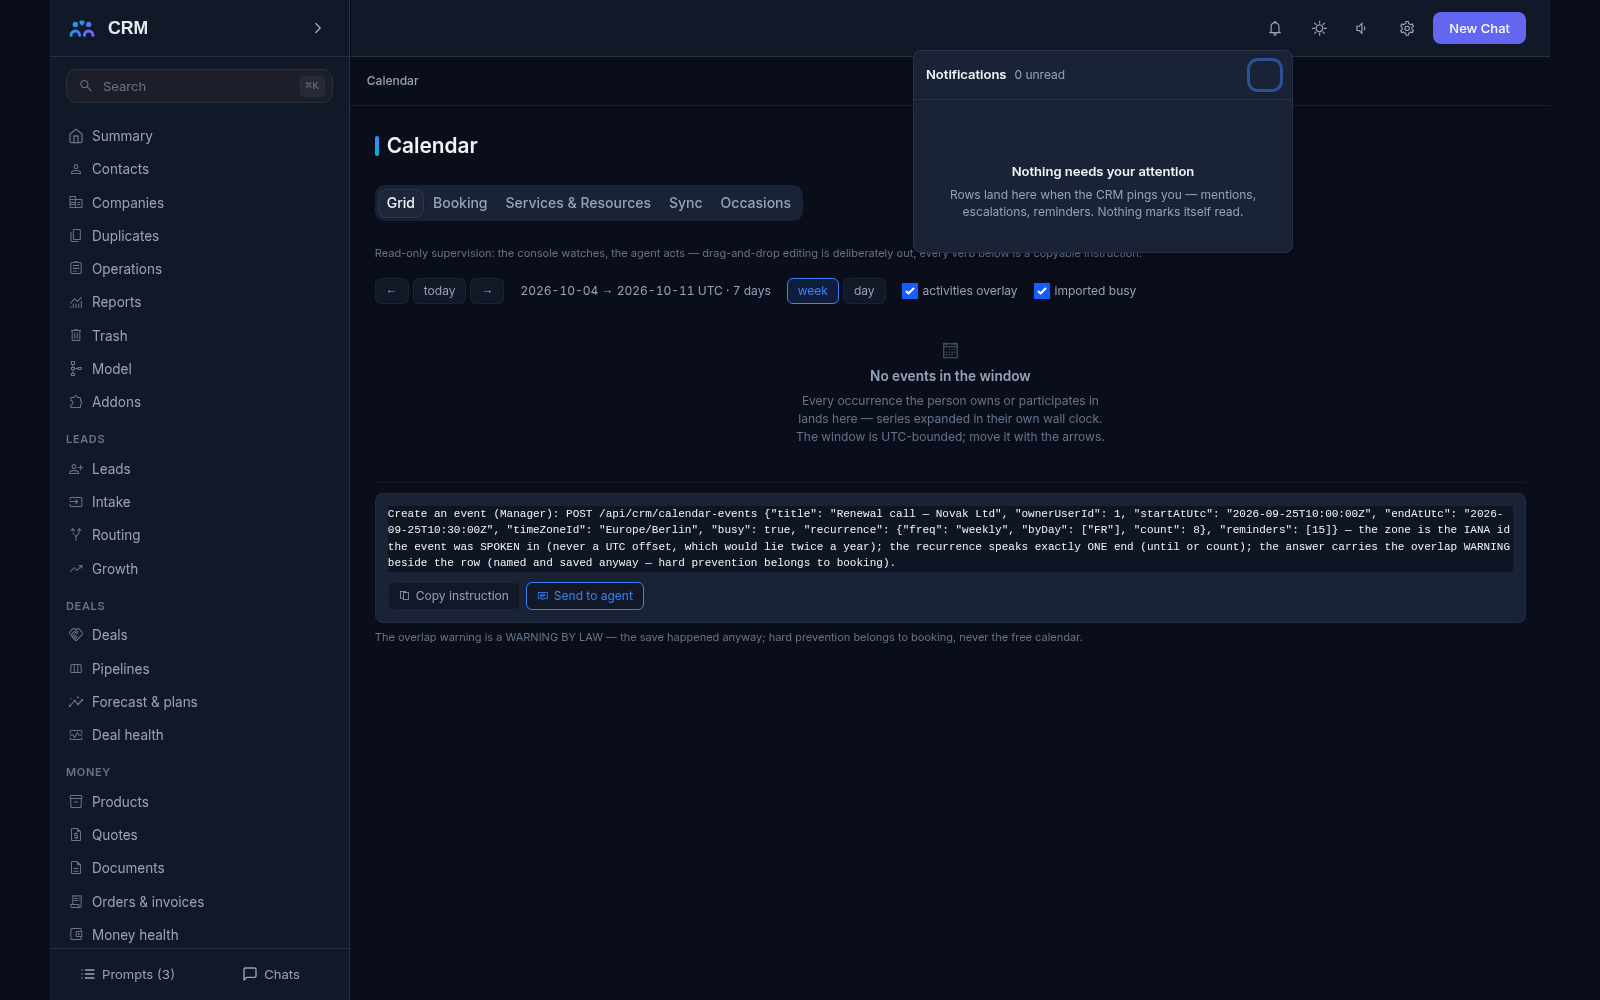Switch to Occasions tab
The image size is (1600, 1000).
[x=756, y=203]
